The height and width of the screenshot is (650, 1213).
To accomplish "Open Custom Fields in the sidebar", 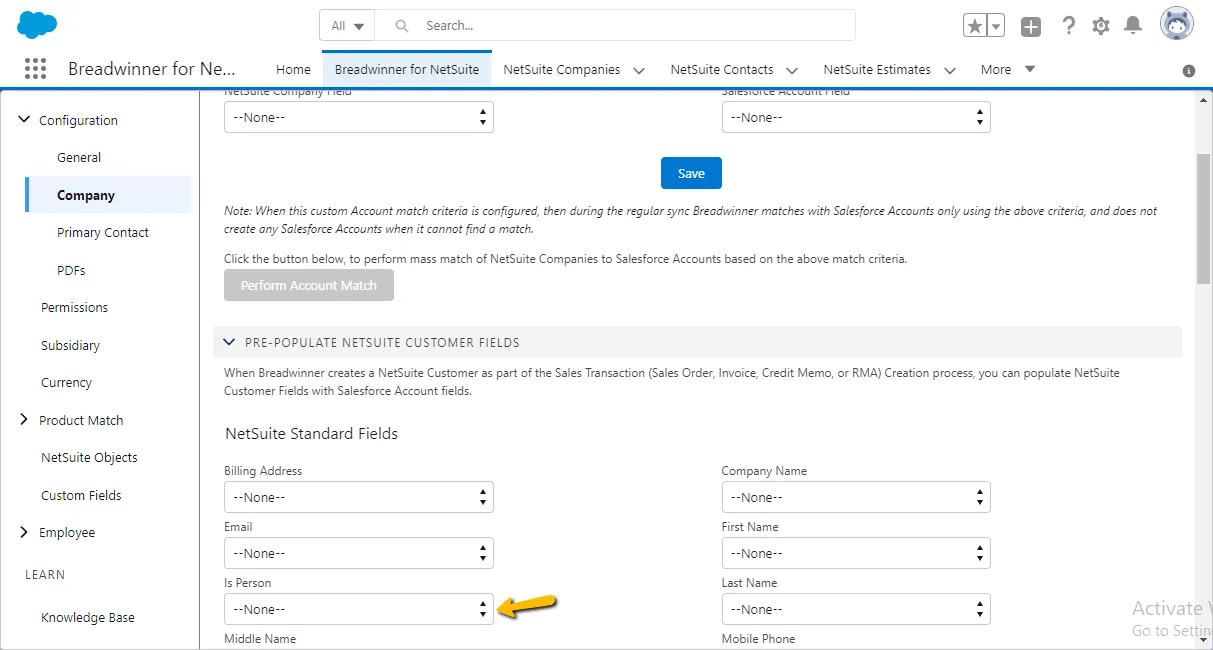I will (x=81, y=495).
